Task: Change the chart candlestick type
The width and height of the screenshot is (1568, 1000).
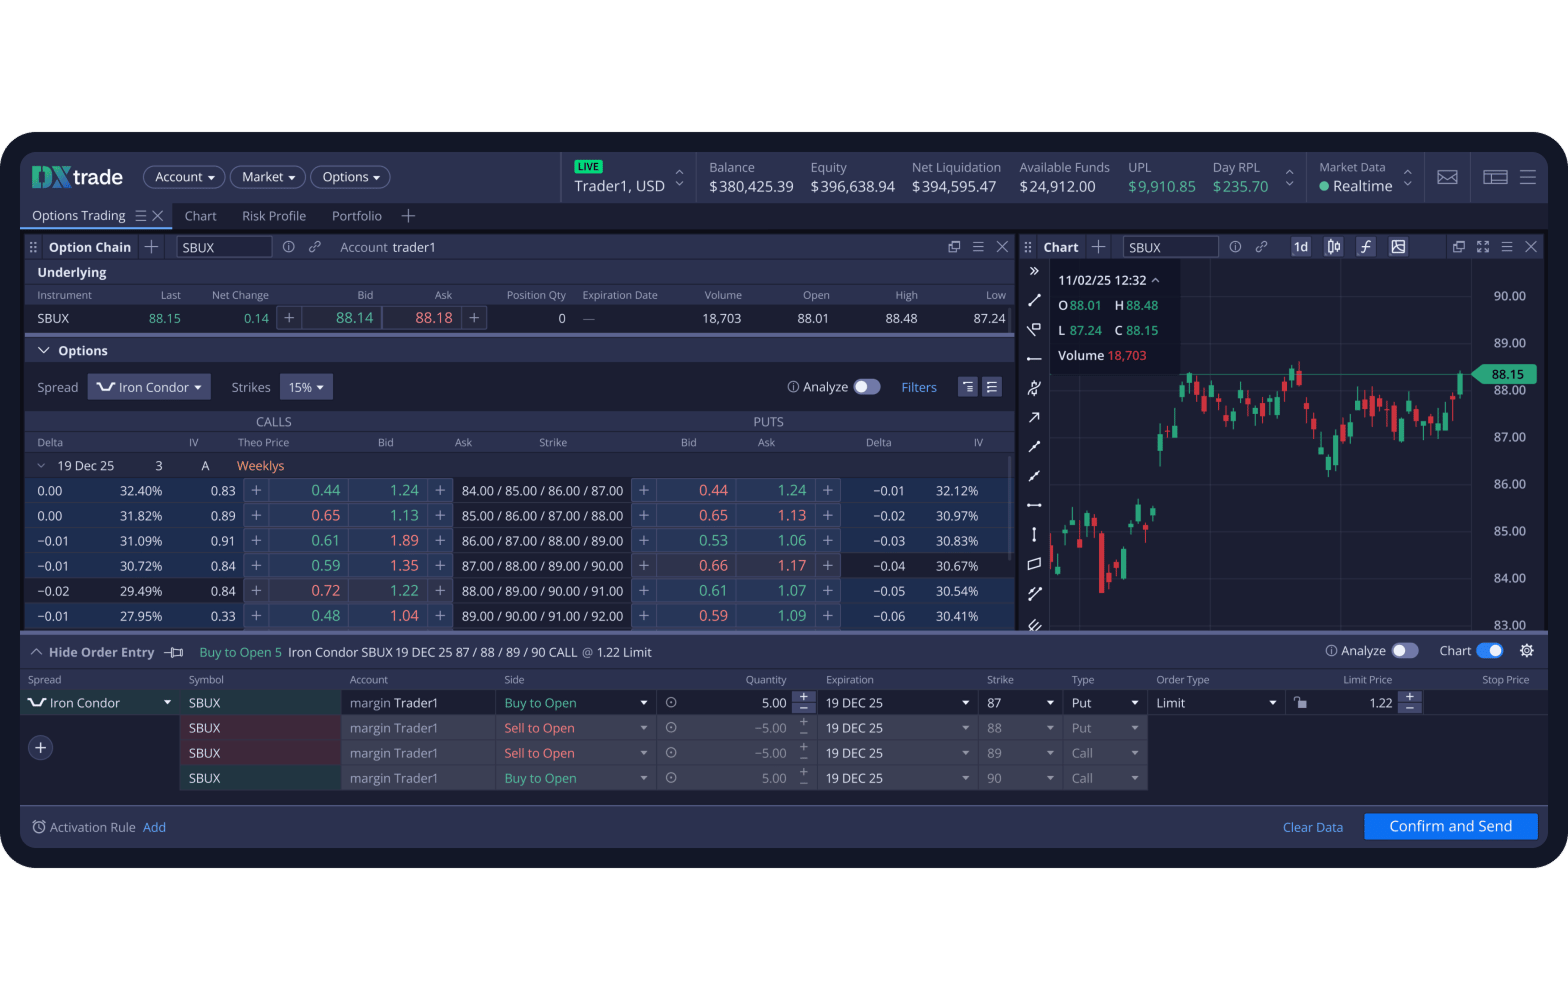Action: click(x=1334, y=247)
